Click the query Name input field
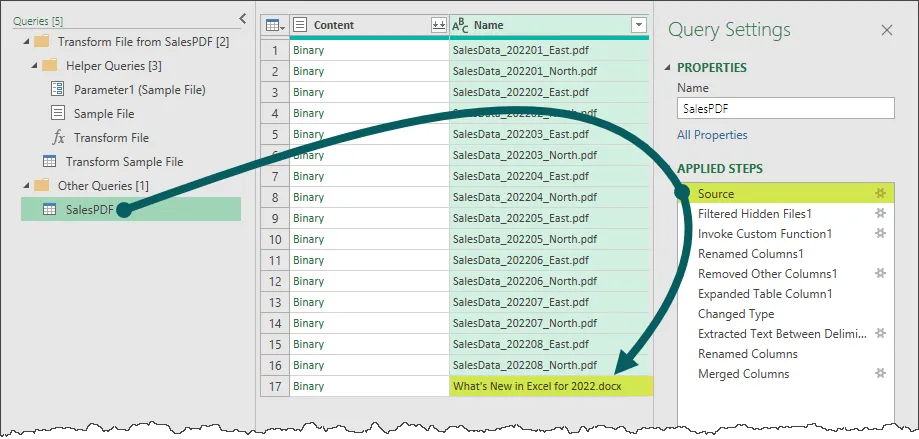 [785, 109]
